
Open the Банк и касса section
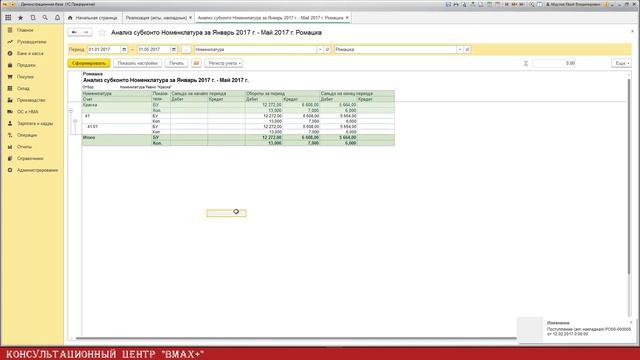click(30, 53)
